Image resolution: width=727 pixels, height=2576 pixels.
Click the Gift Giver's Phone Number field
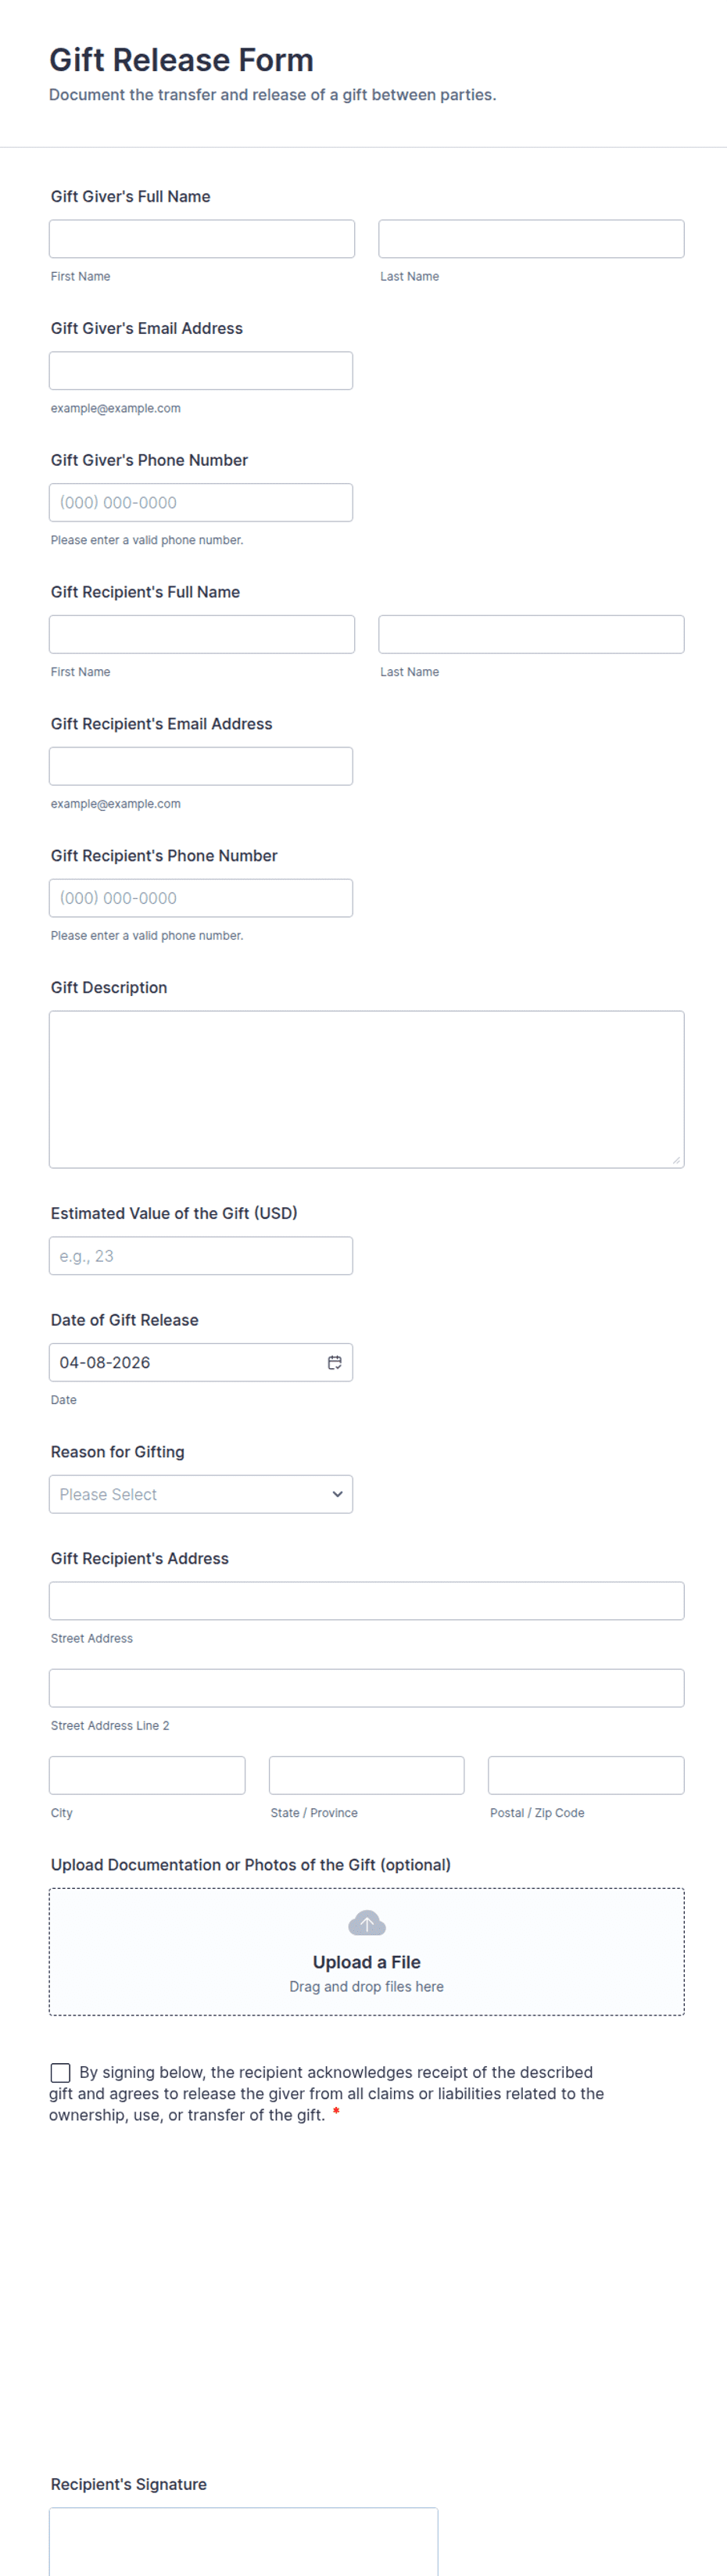click(x=200, y=502)
